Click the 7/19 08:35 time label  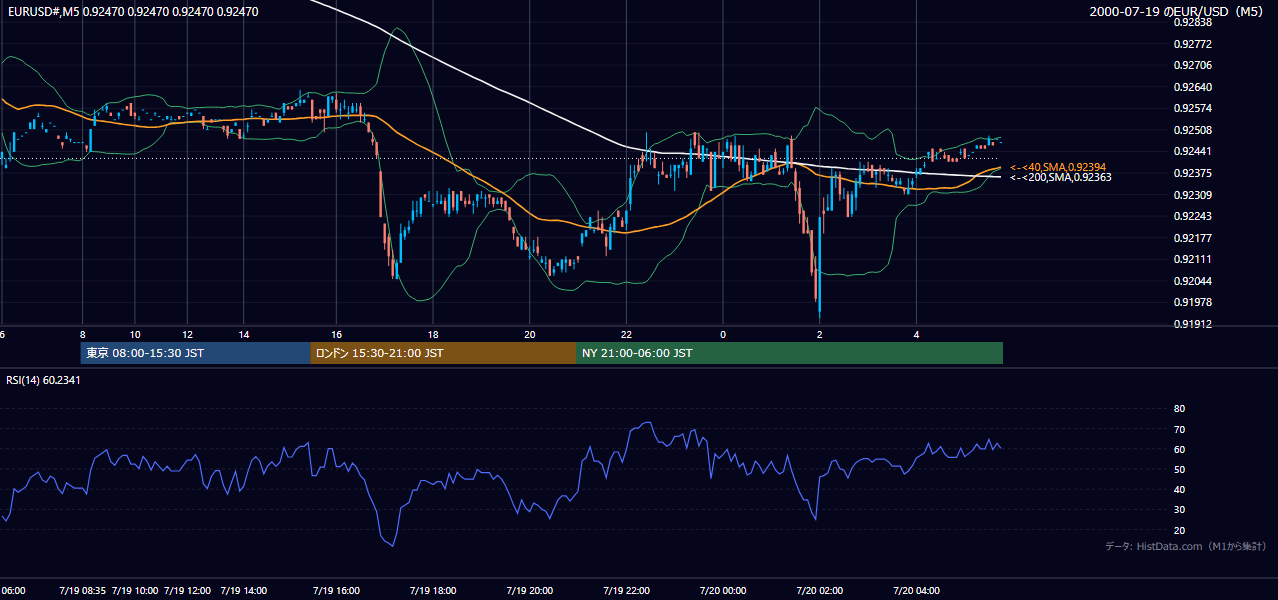click(x=82, y=591)
